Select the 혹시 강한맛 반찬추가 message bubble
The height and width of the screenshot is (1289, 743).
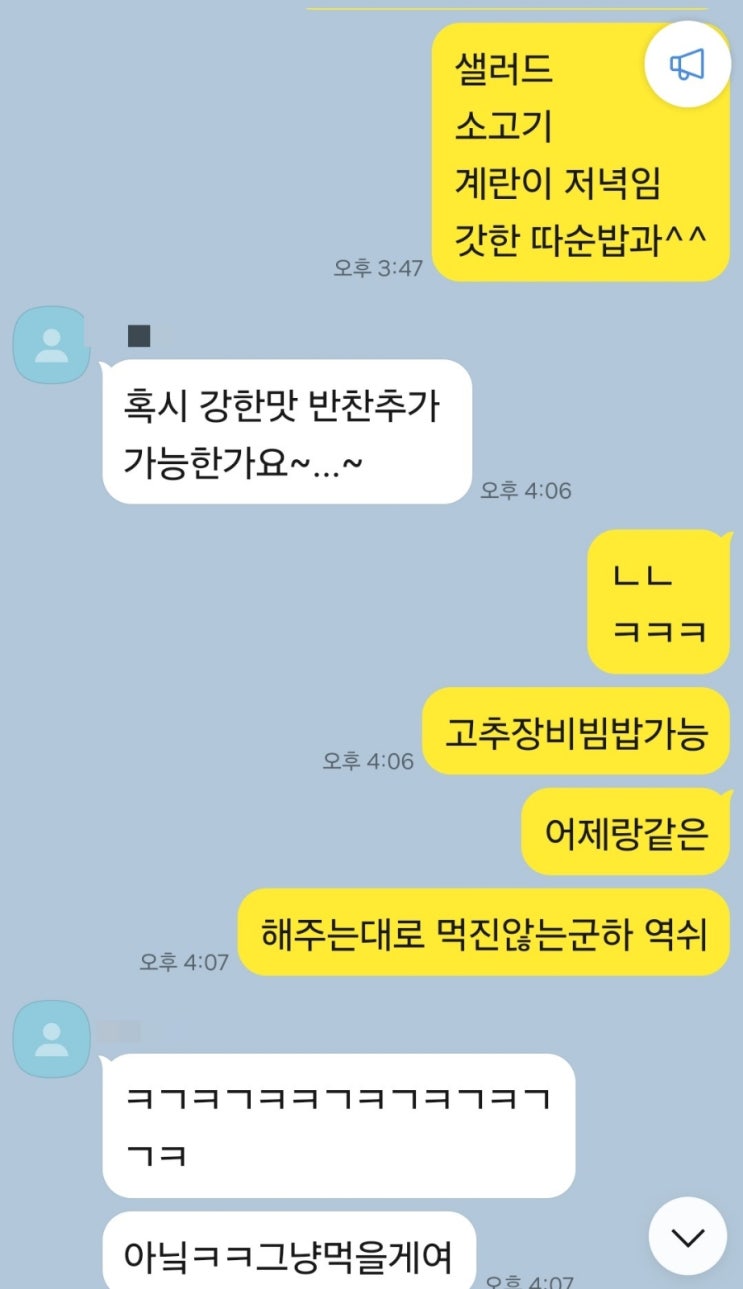click(287, 431)
